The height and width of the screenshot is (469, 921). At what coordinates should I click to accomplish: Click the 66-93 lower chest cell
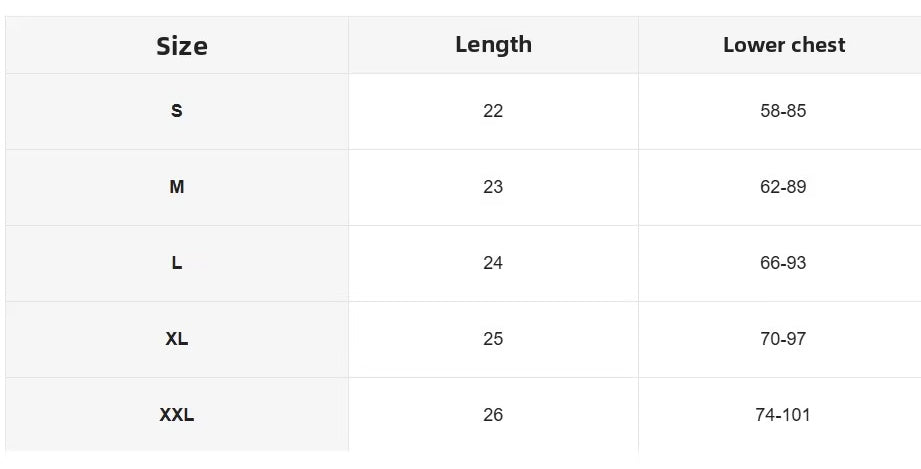(783, 263)
